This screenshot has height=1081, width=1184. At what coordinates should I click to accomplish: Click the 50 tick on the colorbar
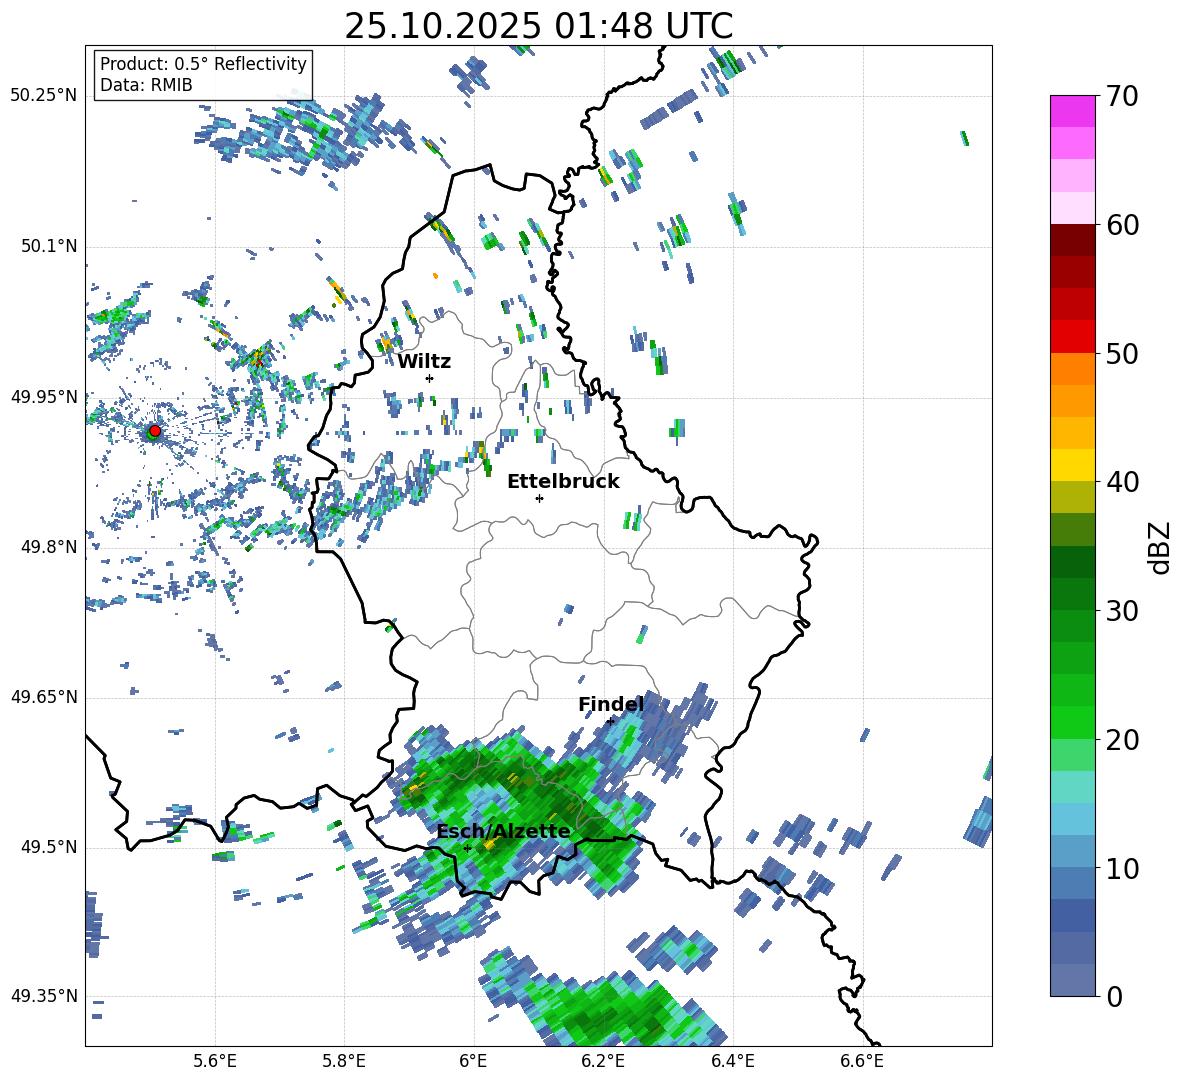pos(1122,354)
